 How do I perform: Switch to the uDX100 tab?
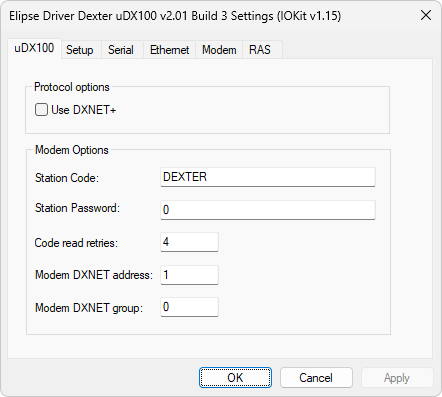[x=34, y=48]
